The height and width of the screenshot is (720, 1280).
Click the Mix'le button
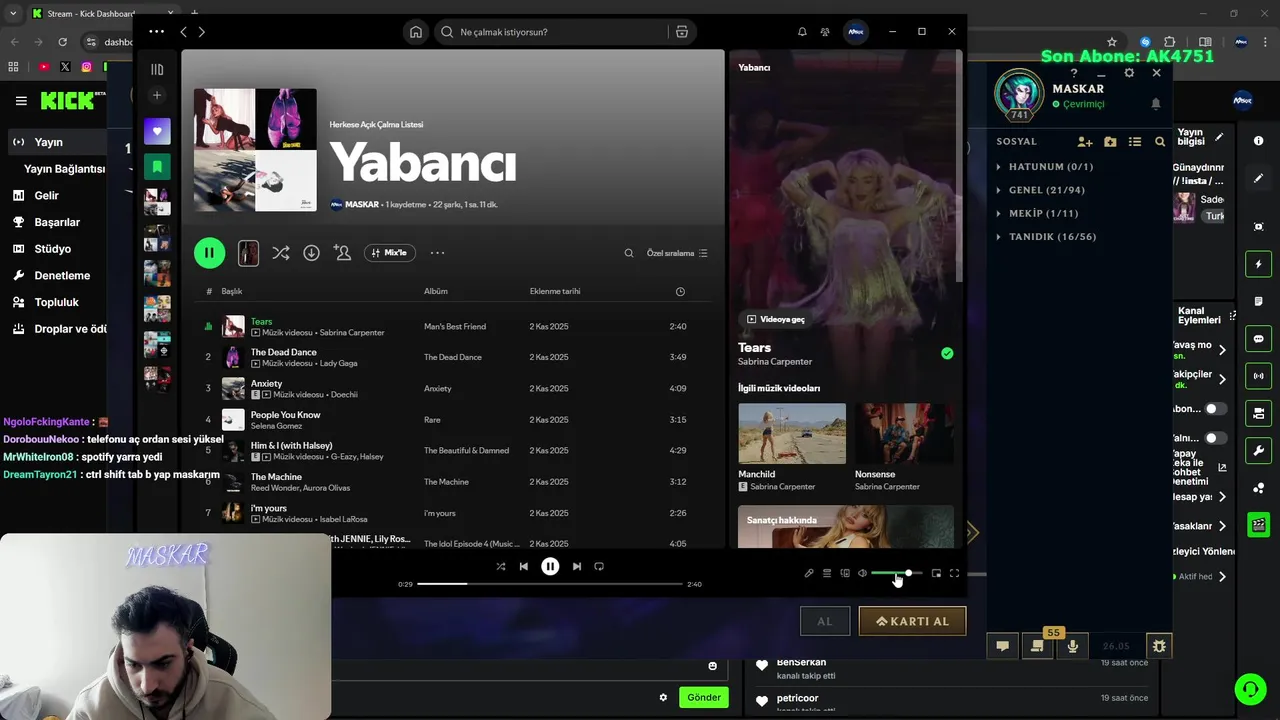(x=390, y=253)
